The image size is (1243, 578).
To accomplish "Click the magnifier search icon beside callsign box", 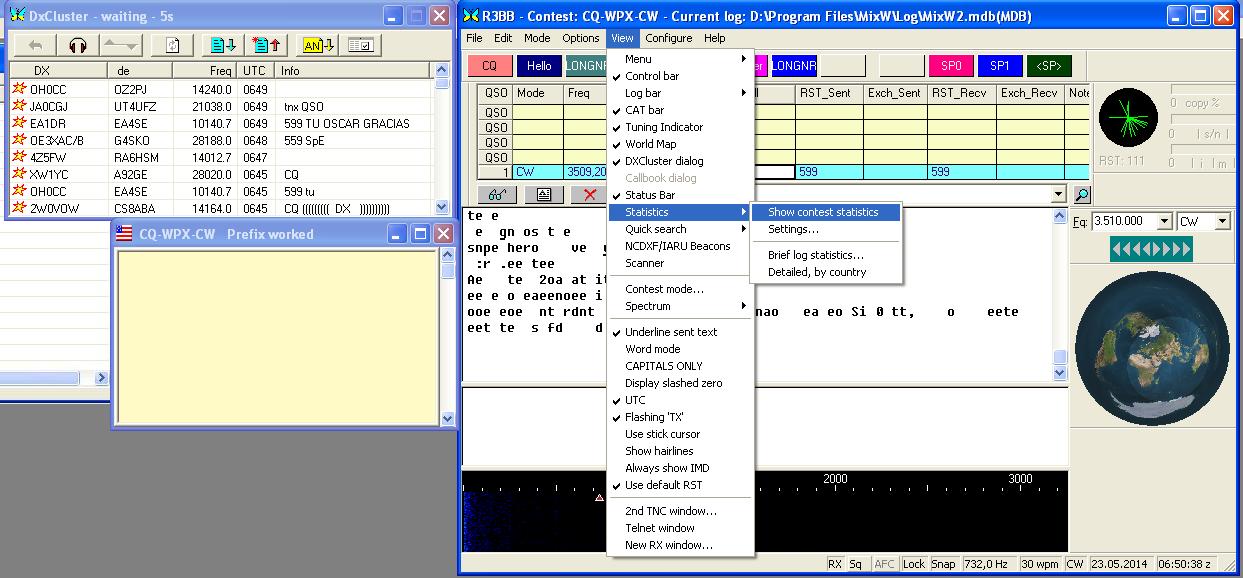I will [x=1081, y=195].
